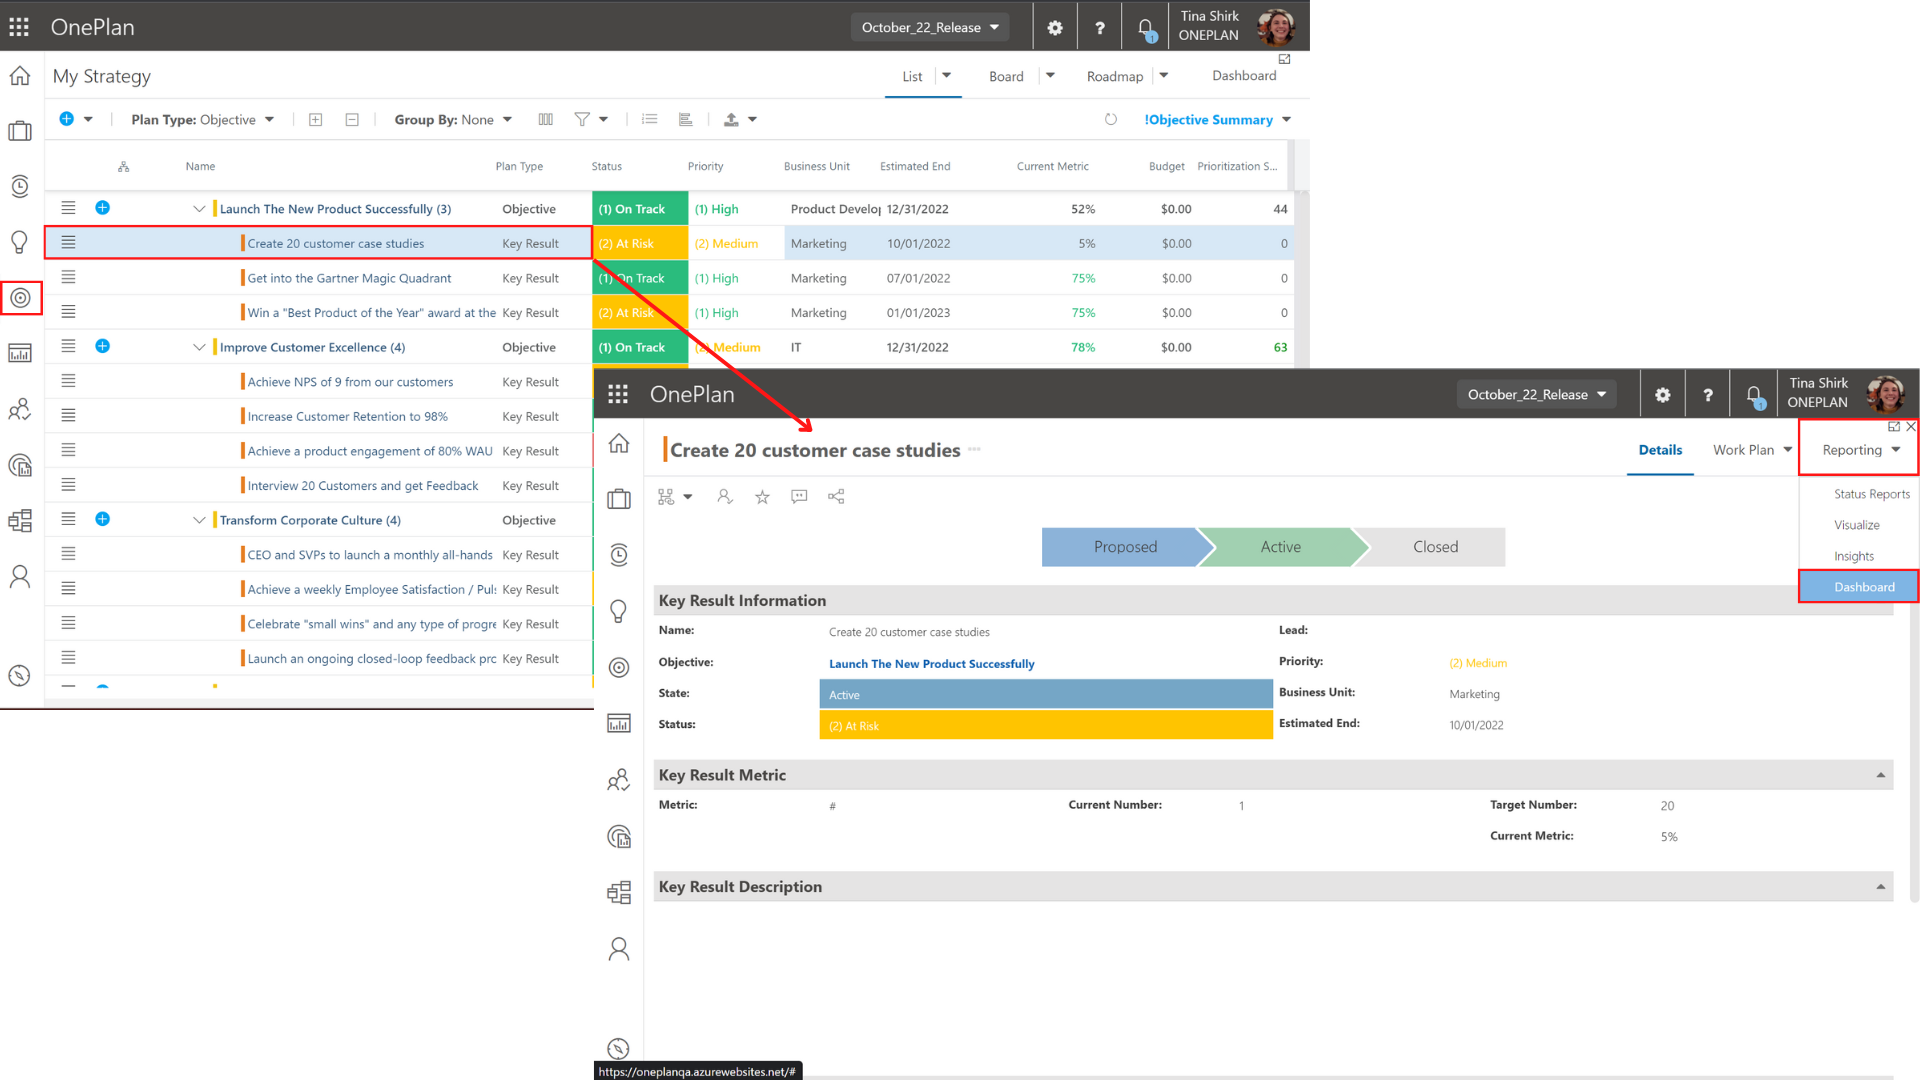Select the Closed stage chevron
Screen dimensions: 1920x1080
(x=1435, y=547)
